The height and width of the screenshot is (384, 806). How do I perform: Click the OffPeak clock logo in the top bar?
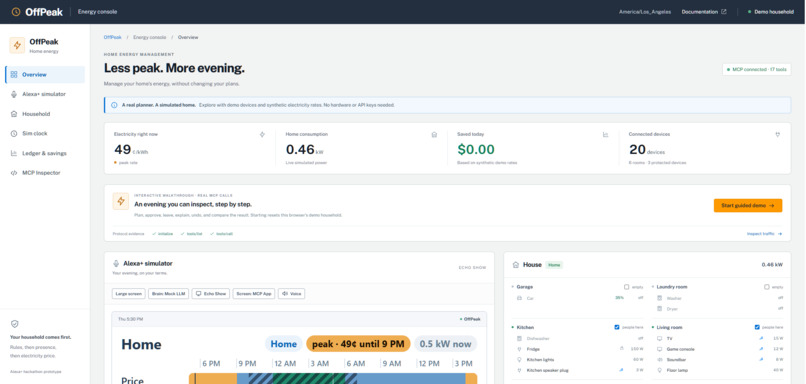[x=16, y=12]
